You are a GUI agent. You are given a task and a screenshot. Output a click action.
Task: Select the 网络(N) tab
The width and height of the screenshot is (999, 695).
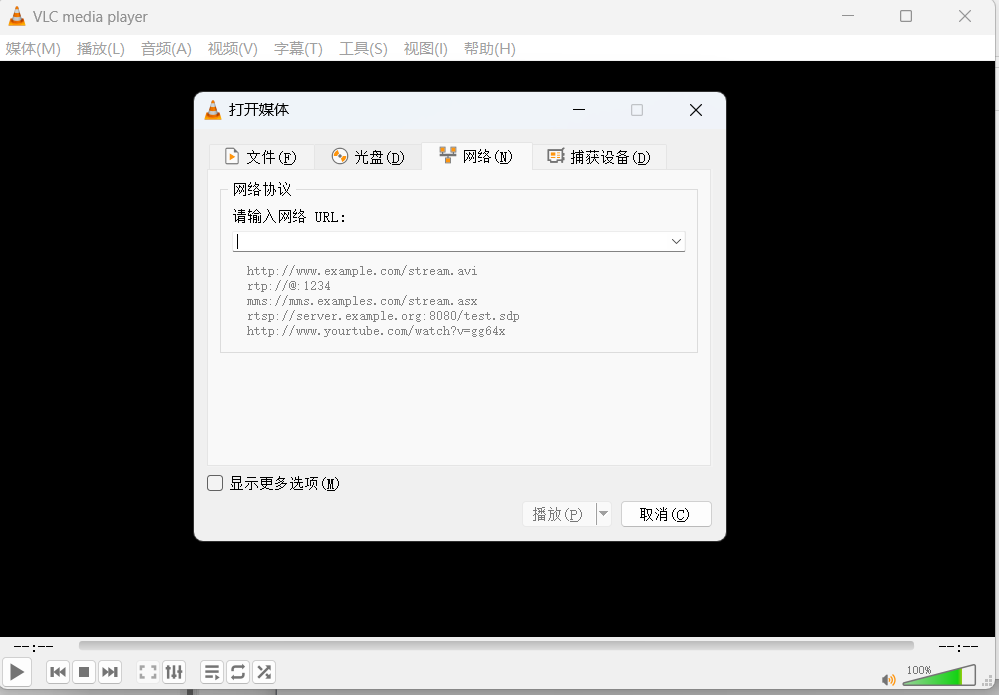(x=477, y=156)
